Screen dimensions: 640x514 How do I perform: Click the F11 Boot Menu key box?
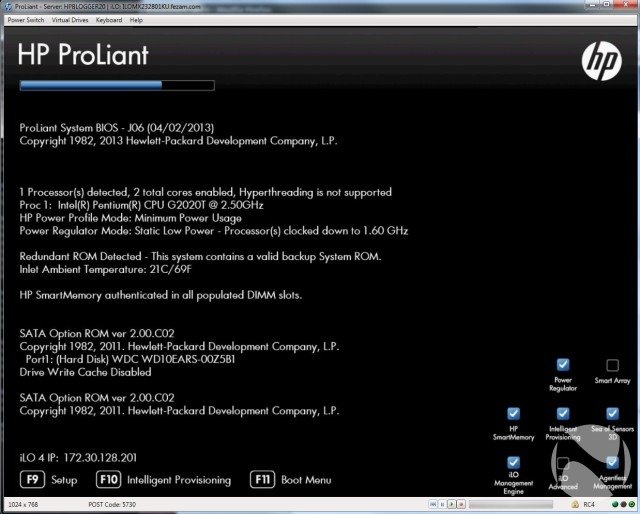coord(262,479)
